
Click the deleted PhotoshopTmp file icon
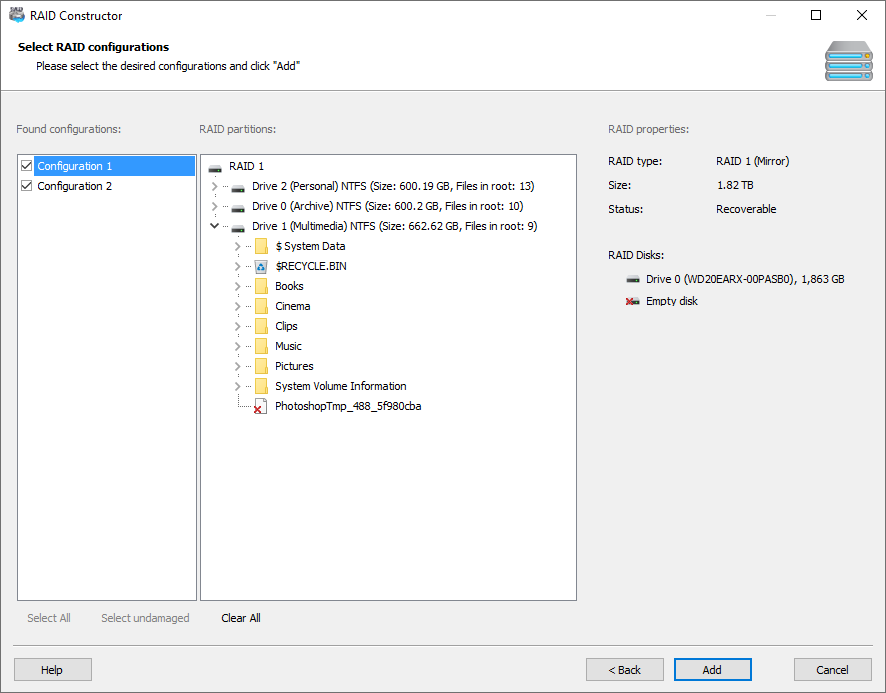pos(261,406)
